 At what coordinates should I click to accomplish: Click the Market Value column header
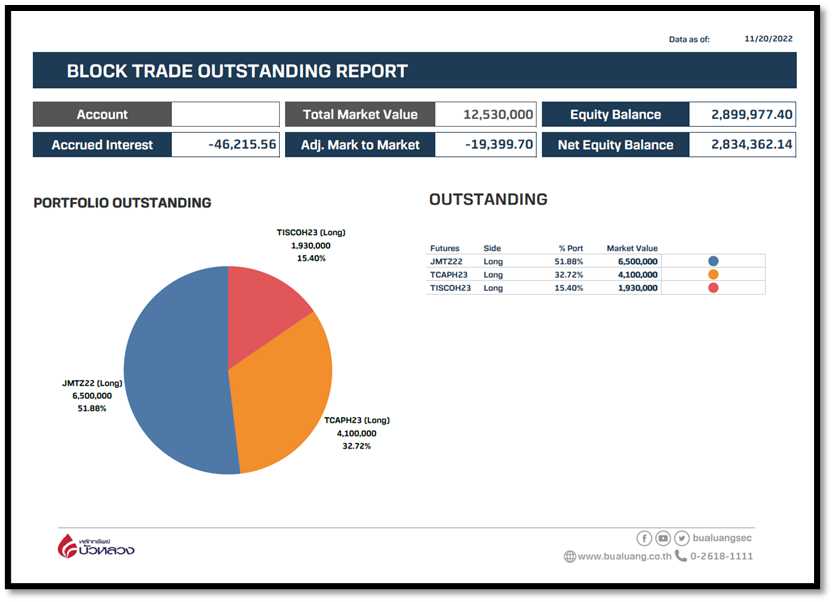(632, 248)
